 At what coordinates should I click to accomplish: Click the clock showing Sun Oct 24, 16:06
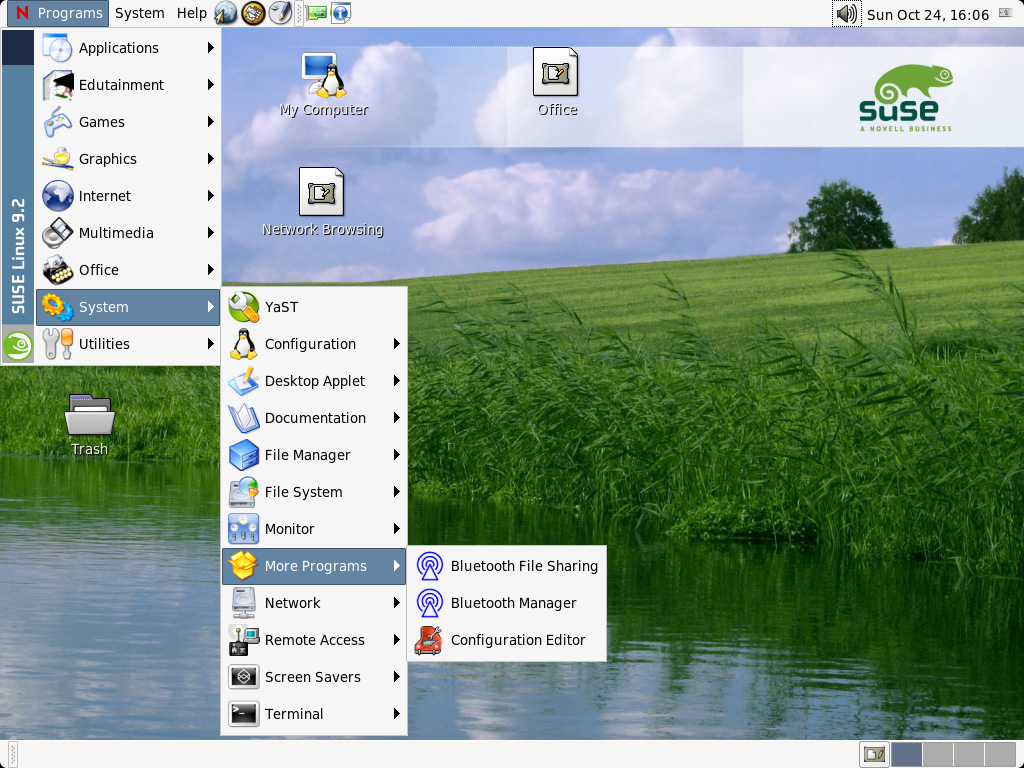pos(927,14)
